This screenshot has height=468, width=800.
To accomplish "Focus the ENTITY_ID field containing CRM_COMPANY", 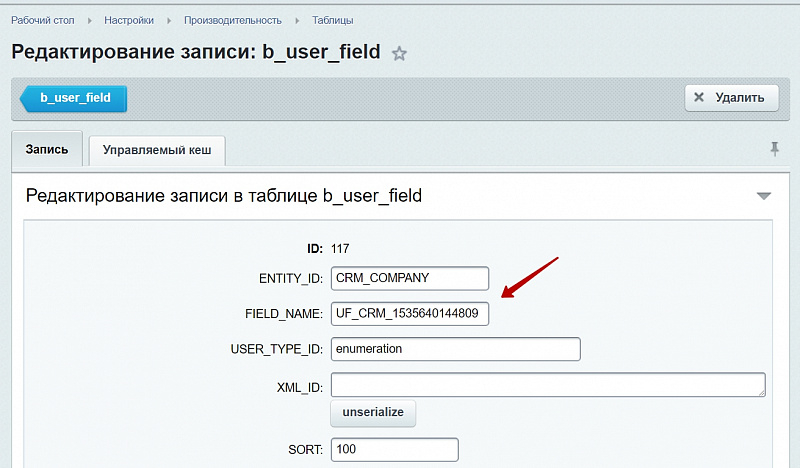I will pyautogui.click(x=410, y=278).
